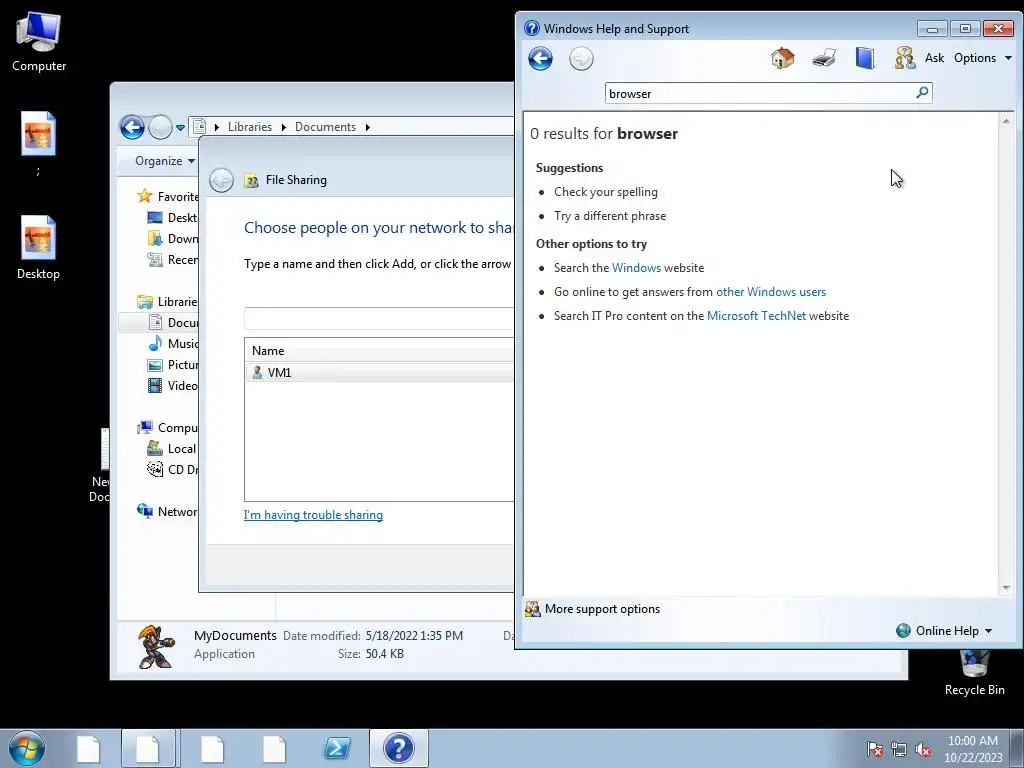Image resolution: width=1024 pixels, height=768 pixels.
Task: Click the File Sharing dialog back arrow
Action: pyautogui.click(x=221, y=180)
